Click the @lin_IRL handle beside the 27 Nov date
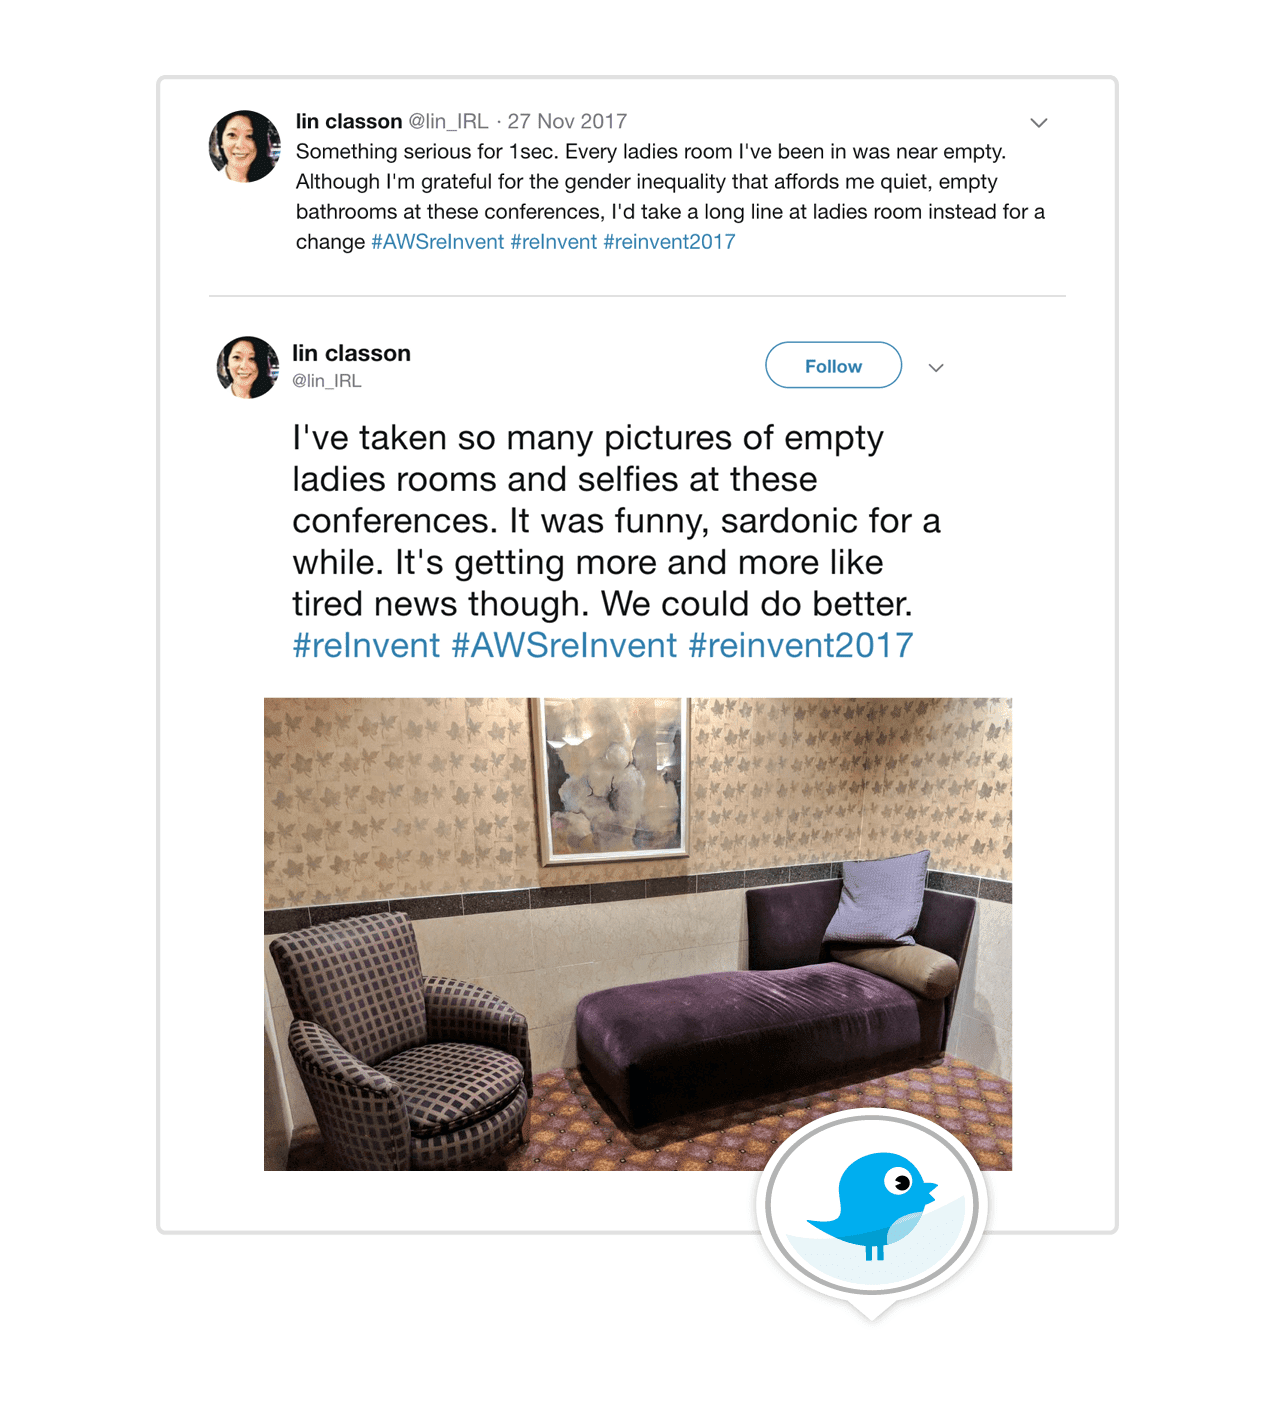This screenshot has height=1414, width=1275. point(448,121)
